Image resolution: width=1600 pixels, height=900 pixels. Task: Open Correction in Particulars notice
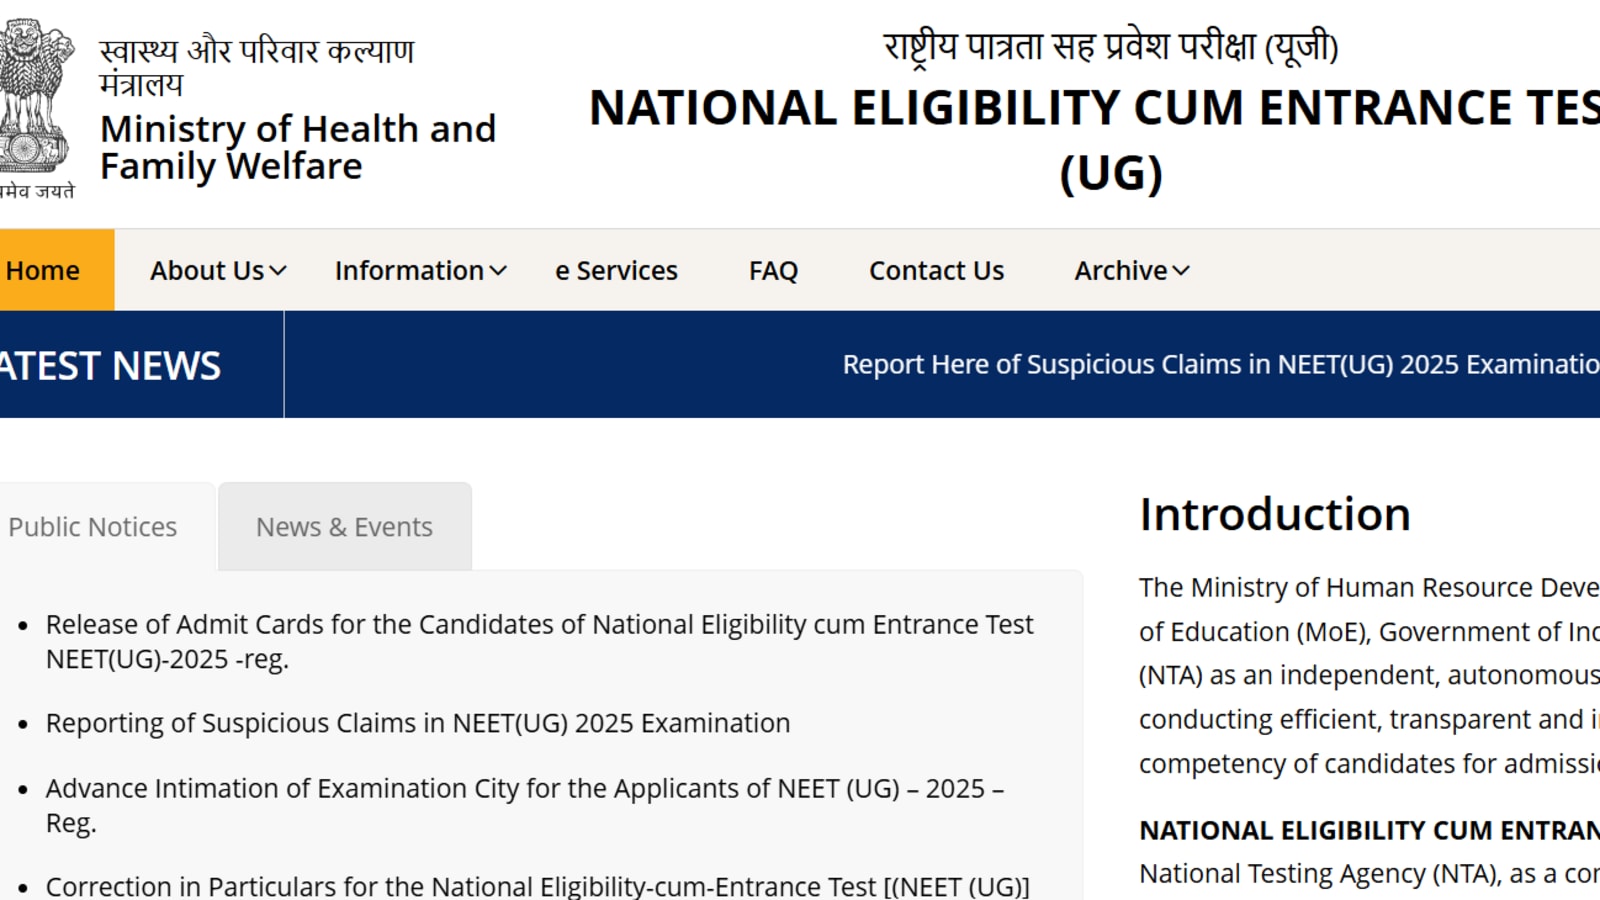coord(537,886)
